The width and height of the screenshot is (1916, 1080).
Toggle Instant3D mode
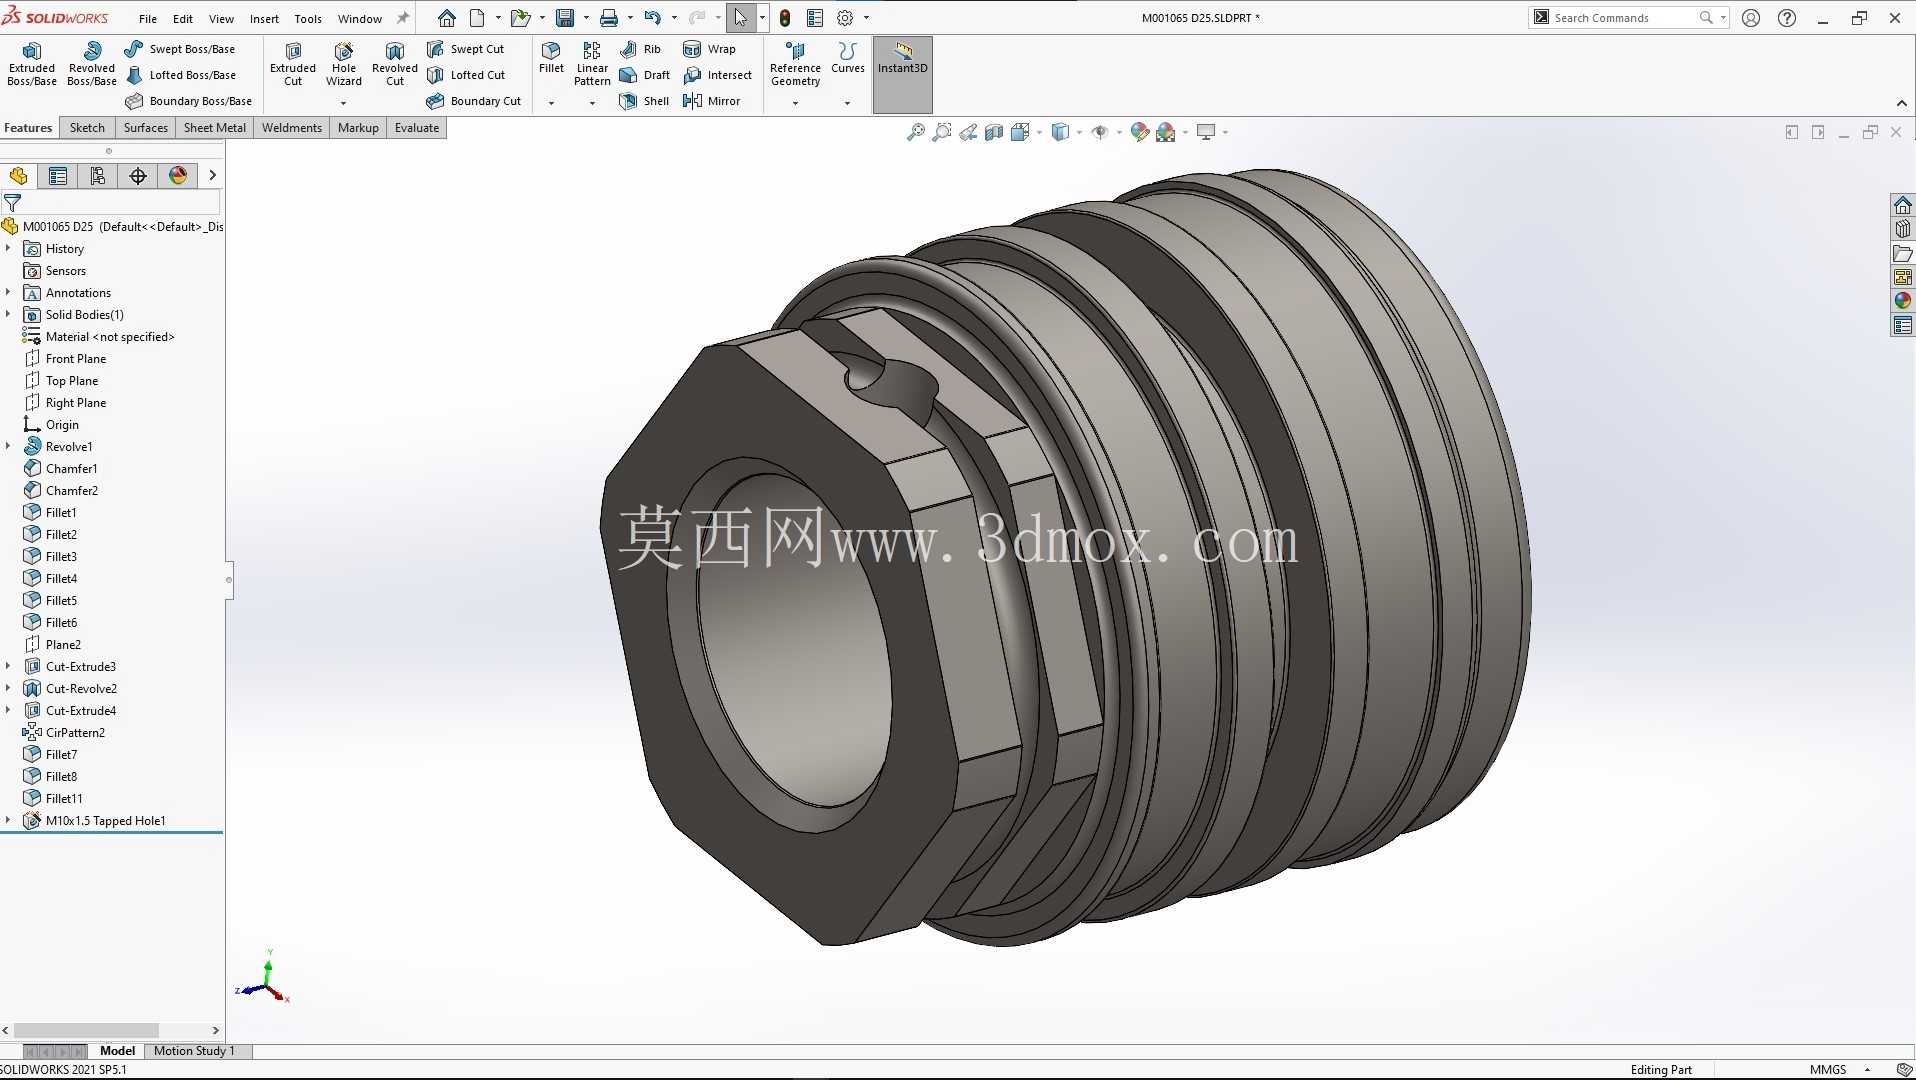902,75
